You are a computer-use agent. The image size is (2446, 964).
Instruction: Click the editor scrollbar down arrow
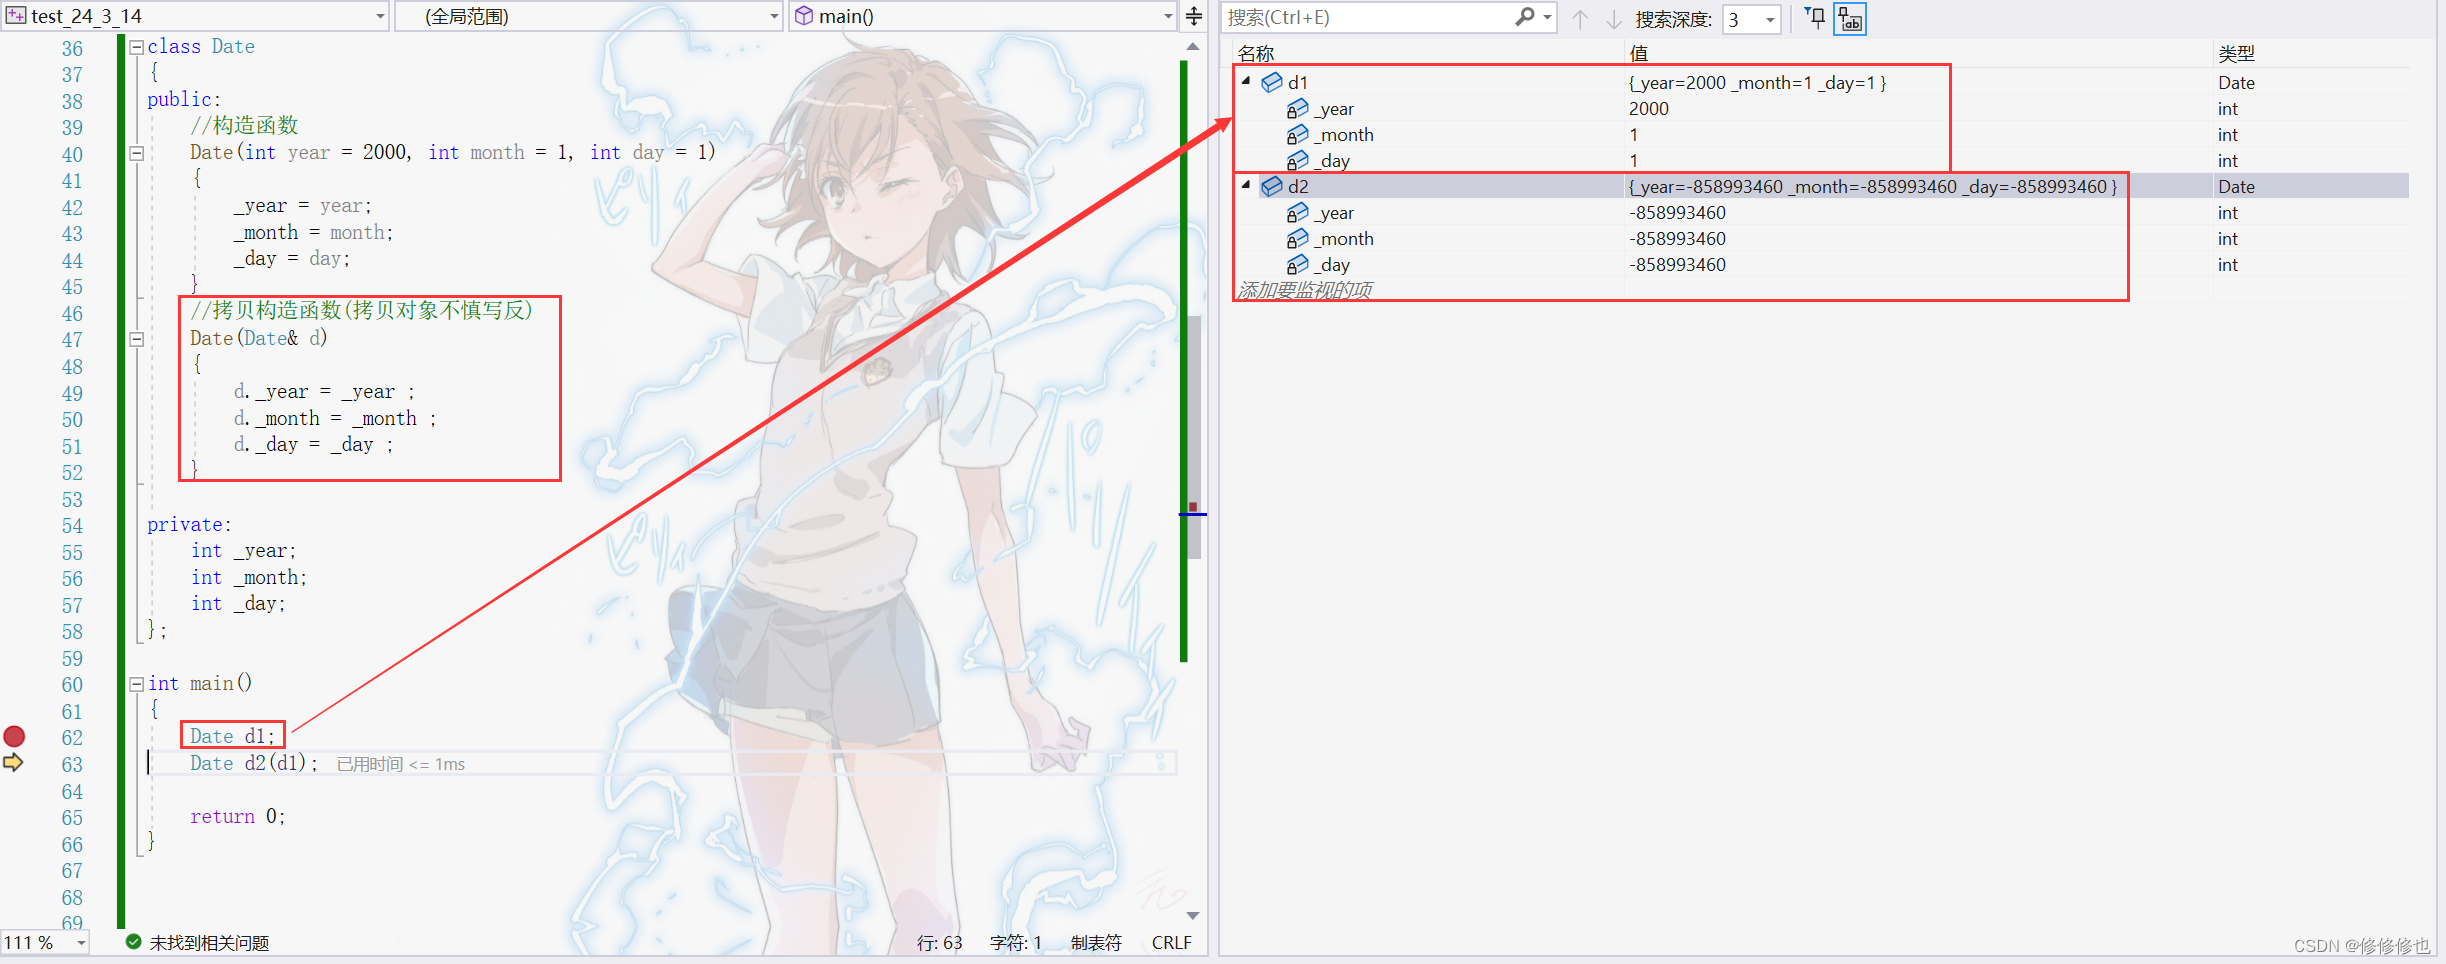click(x=1193, y=915)
